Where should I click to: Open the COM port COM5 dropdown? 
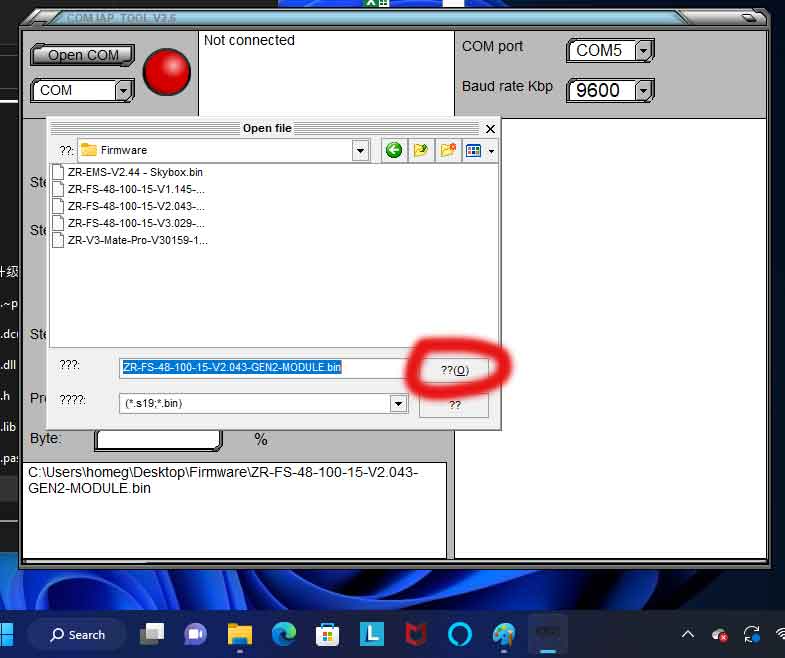pyautogui.click(x=644, y=51)
